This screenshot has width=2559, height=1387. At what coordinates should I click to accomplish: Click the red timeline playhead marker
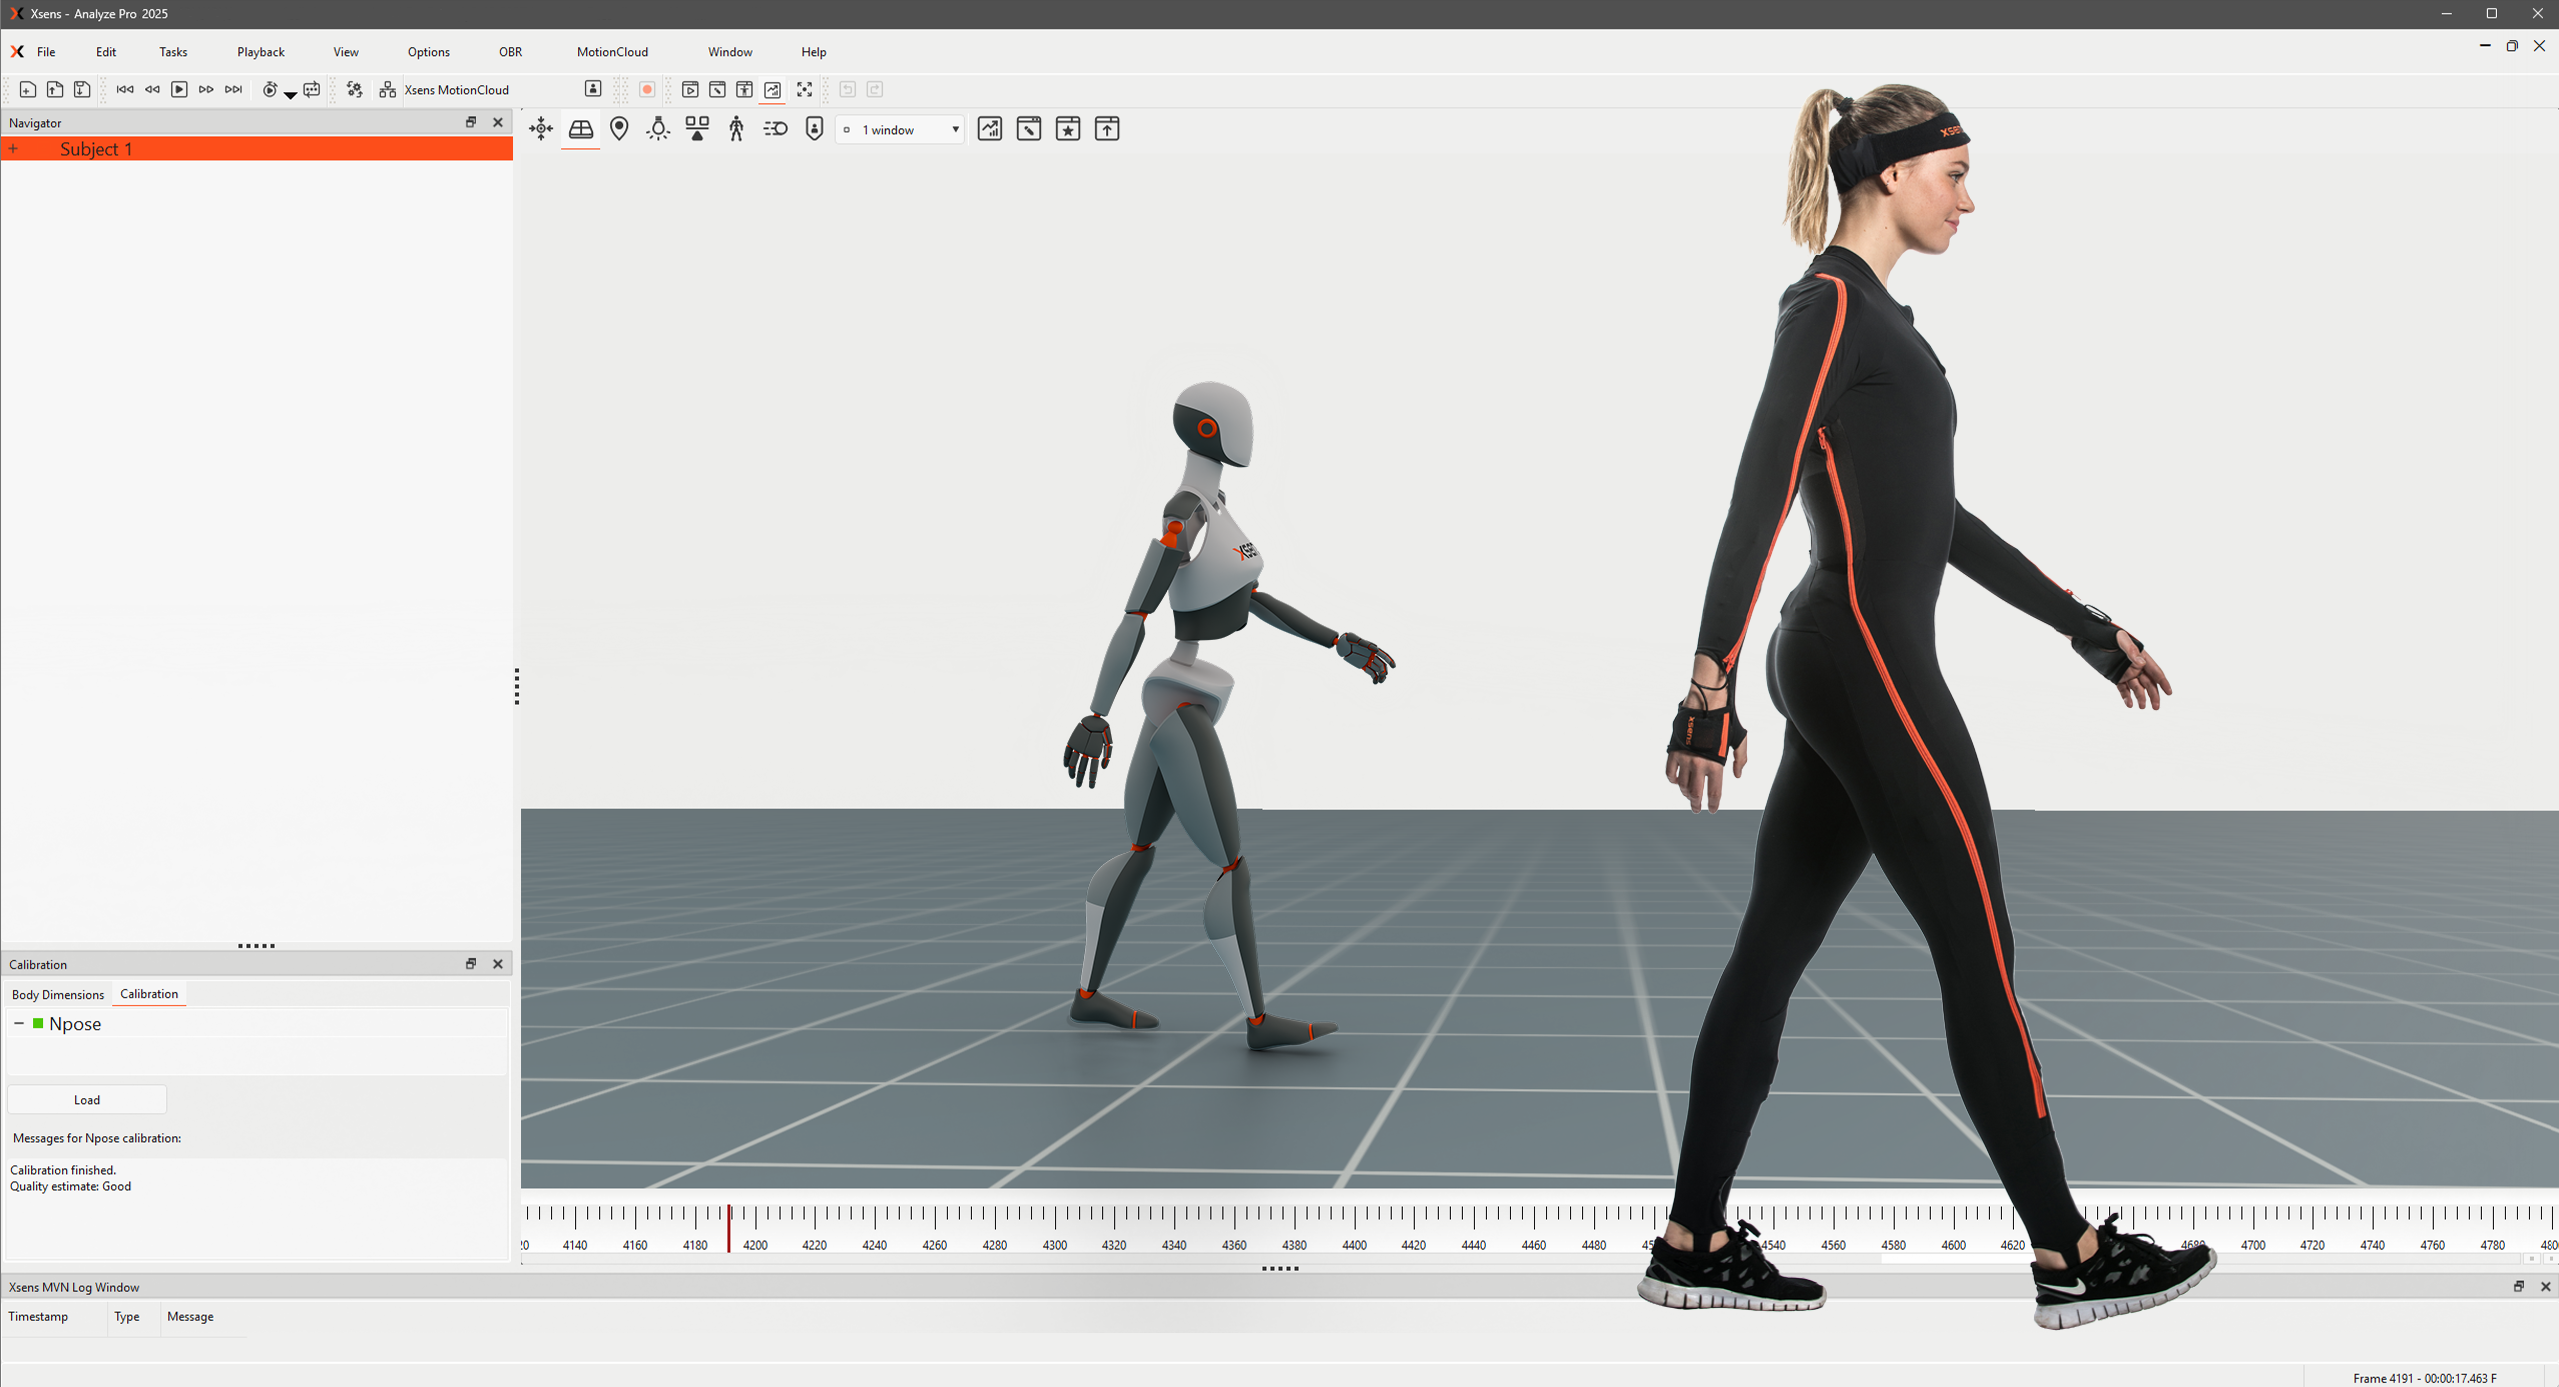(x=729, y=1229)
